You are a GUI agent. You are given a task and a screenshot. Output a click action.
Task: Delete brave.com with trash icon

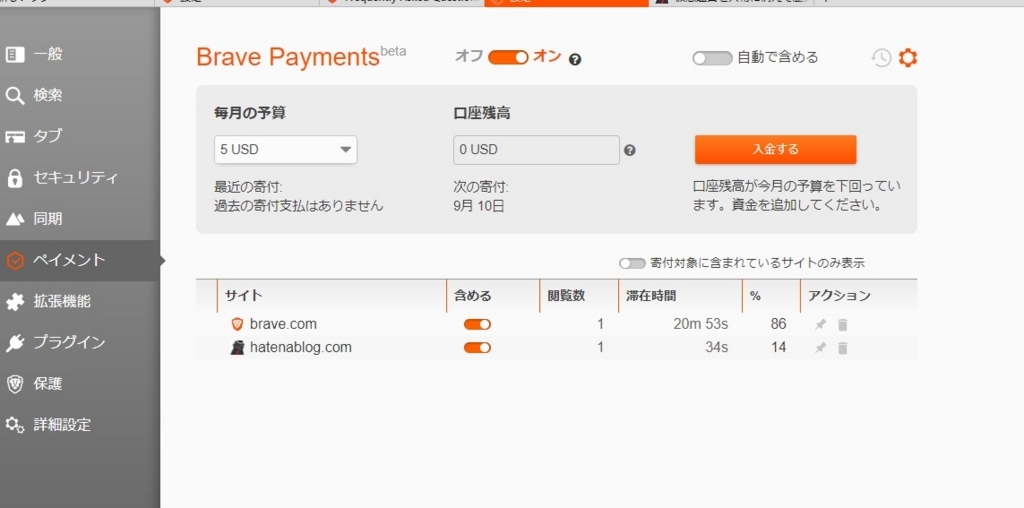(x=842, y=325)
